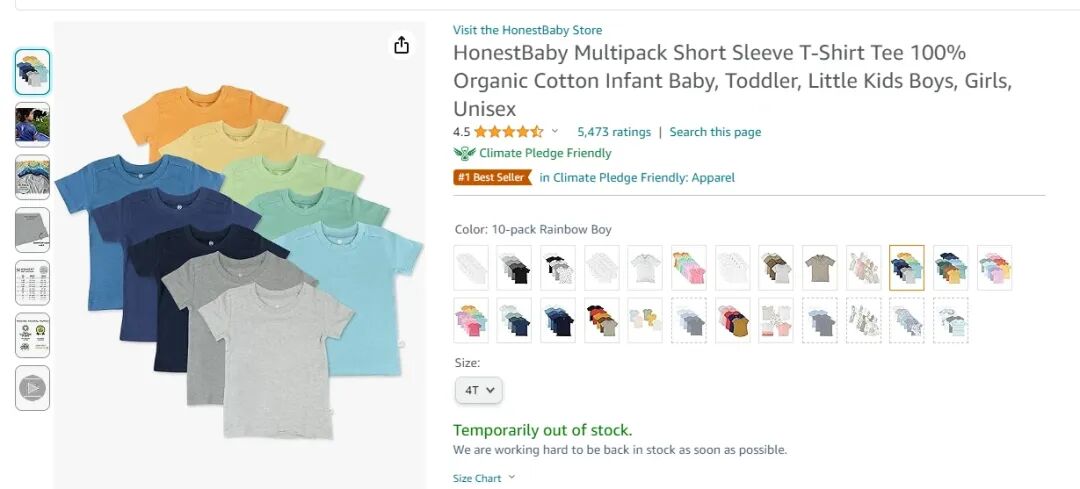
Task: Select the gray shirt detail thumbnail
Action: pos(32,230)
